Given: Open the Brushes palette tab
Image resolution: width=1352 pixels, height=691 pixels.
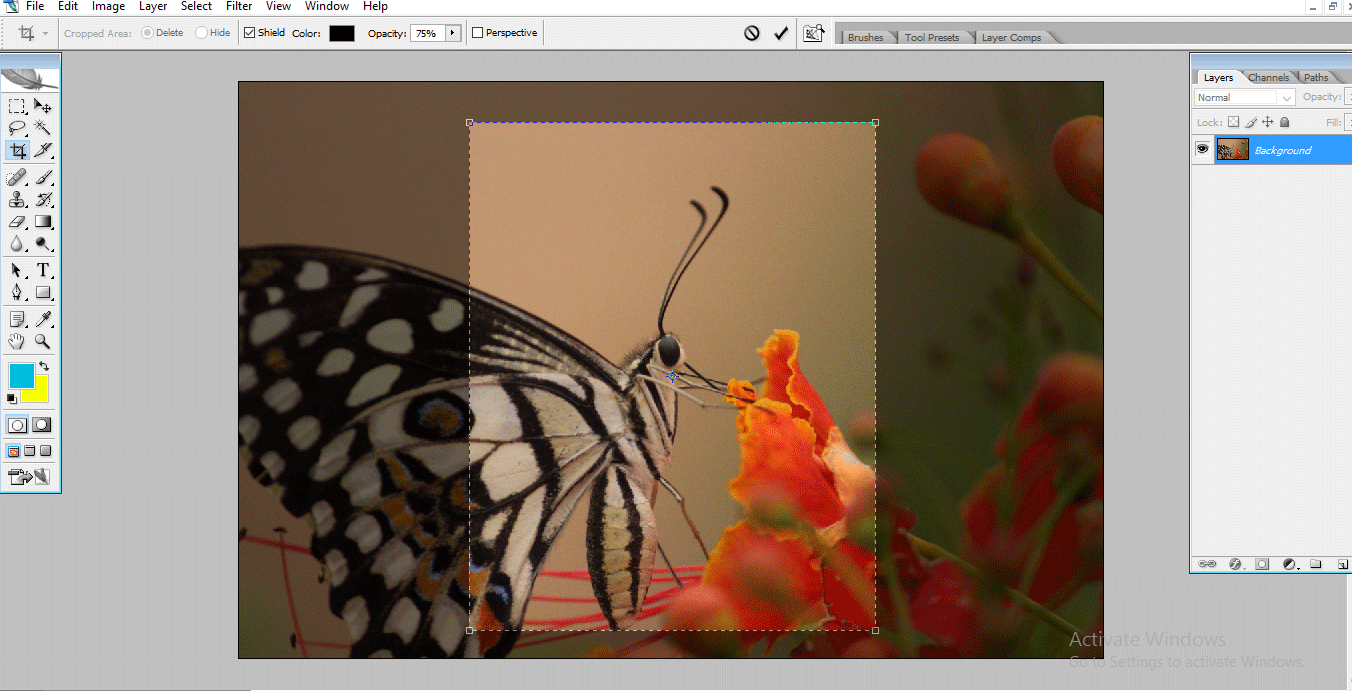Looking at the screenshot, I should click(x=865, y=37).
